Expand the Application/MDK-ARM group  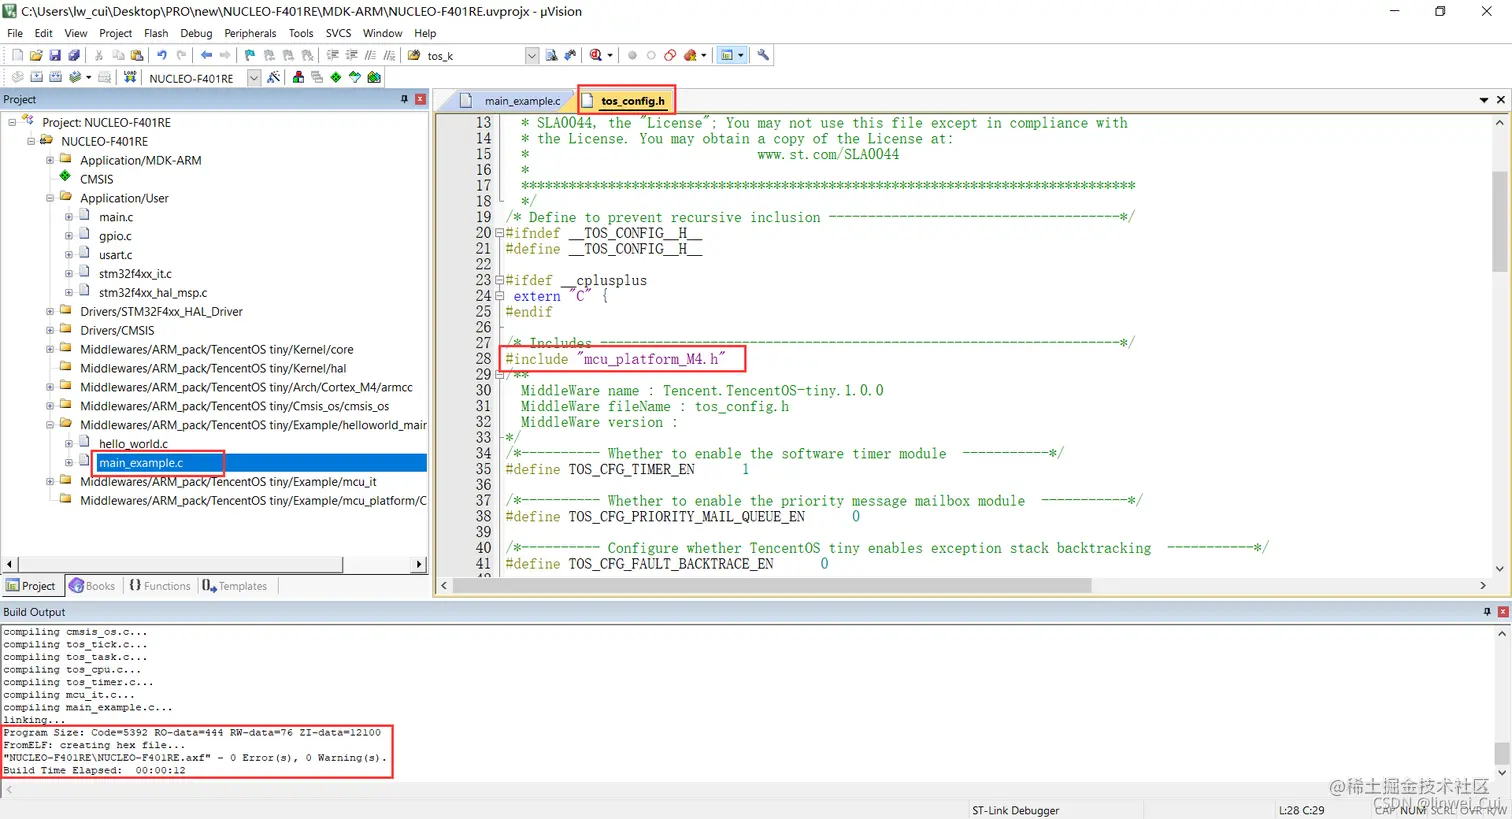50,160
